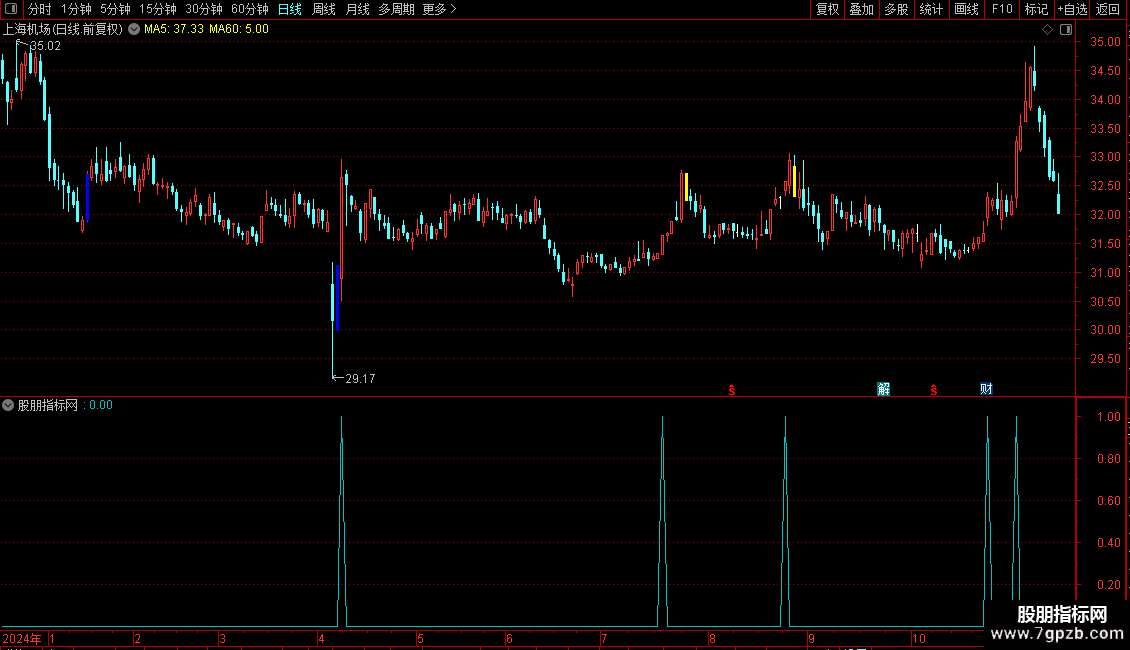This screenshot has width=1130, height=650.
Task: Expand the 更多 periods menu
Action: (x=440, y=9)
